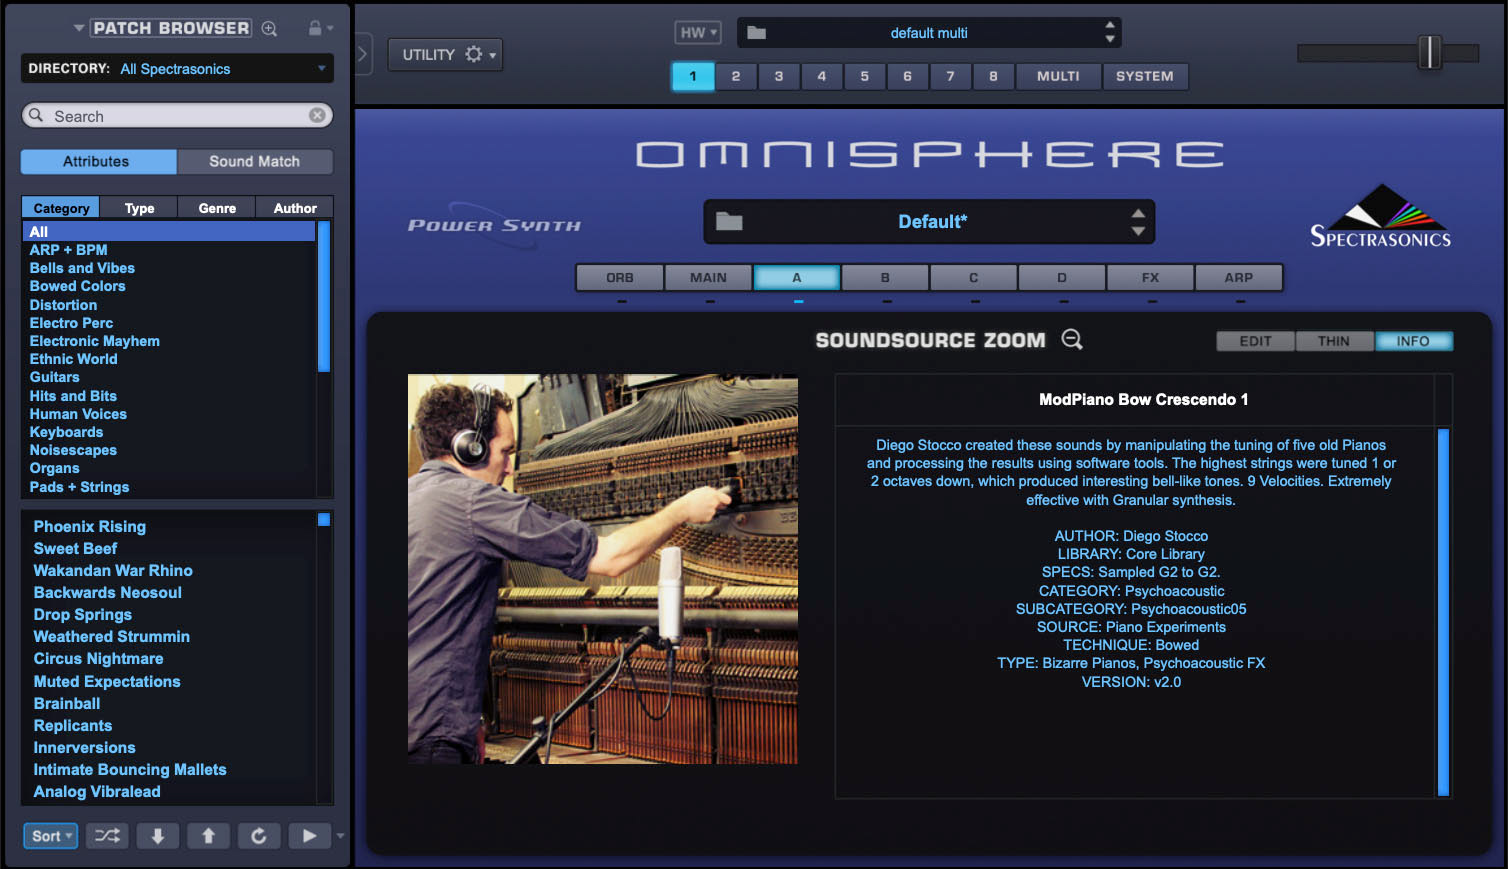Click the Spectrasonics logo
The height and width of the screenshot is (869, 1508).
(1380, 216)
